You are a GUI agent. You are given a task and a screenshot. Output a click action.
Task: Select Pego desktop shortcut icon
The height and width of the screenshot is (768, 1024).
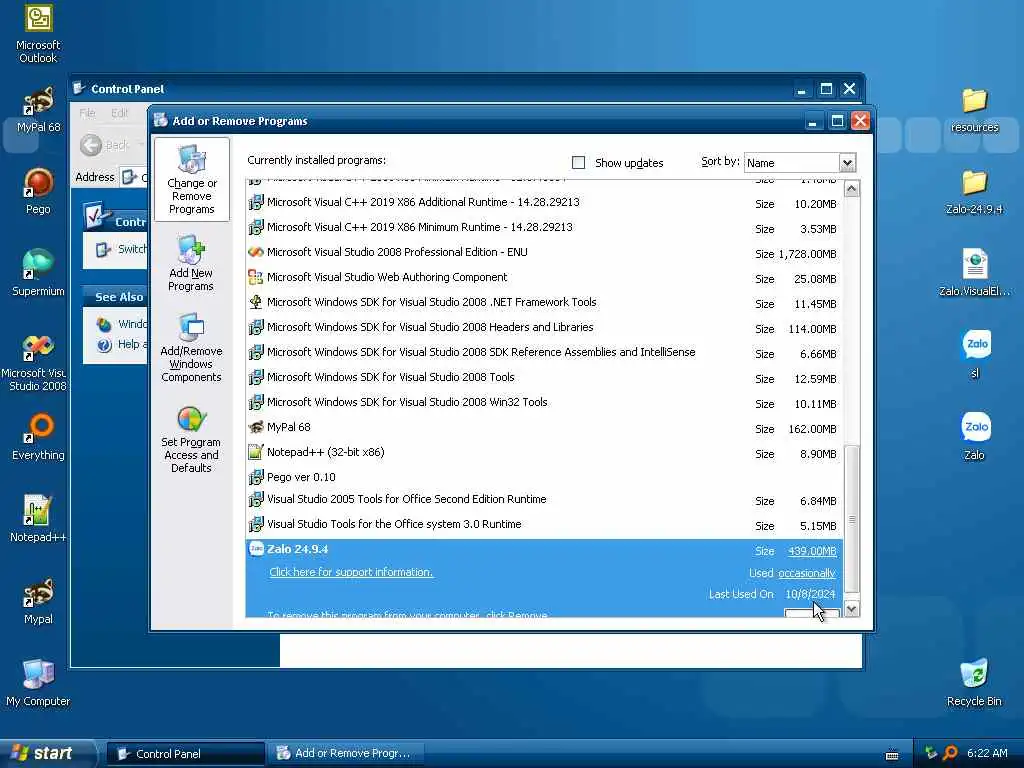pyautogui.click(x=38, y=191)
